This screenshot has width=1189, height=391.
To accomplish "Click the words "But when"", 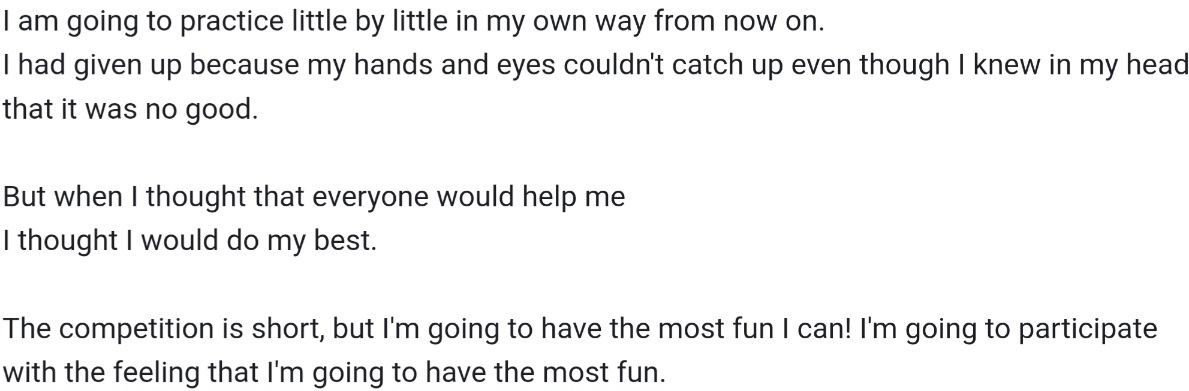I will [x=63, y=197].
